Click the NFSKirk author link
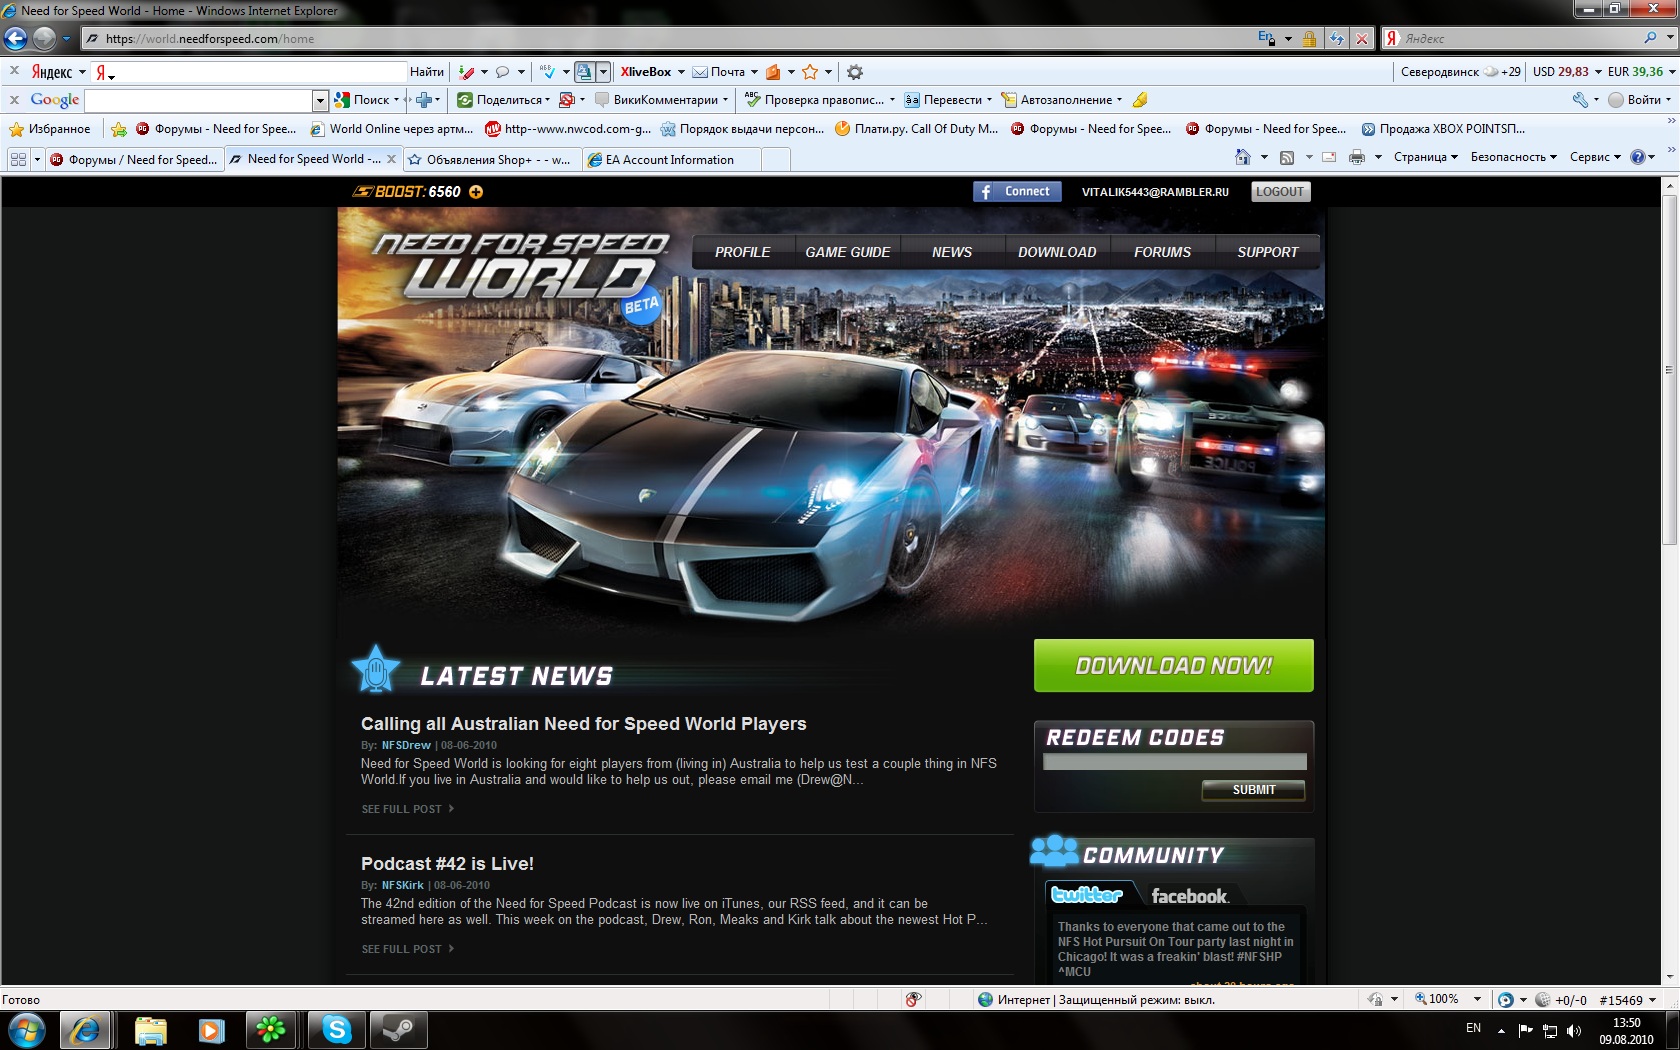The width and height of the screenshot is (1680, 1050). [x=403, y=885]
